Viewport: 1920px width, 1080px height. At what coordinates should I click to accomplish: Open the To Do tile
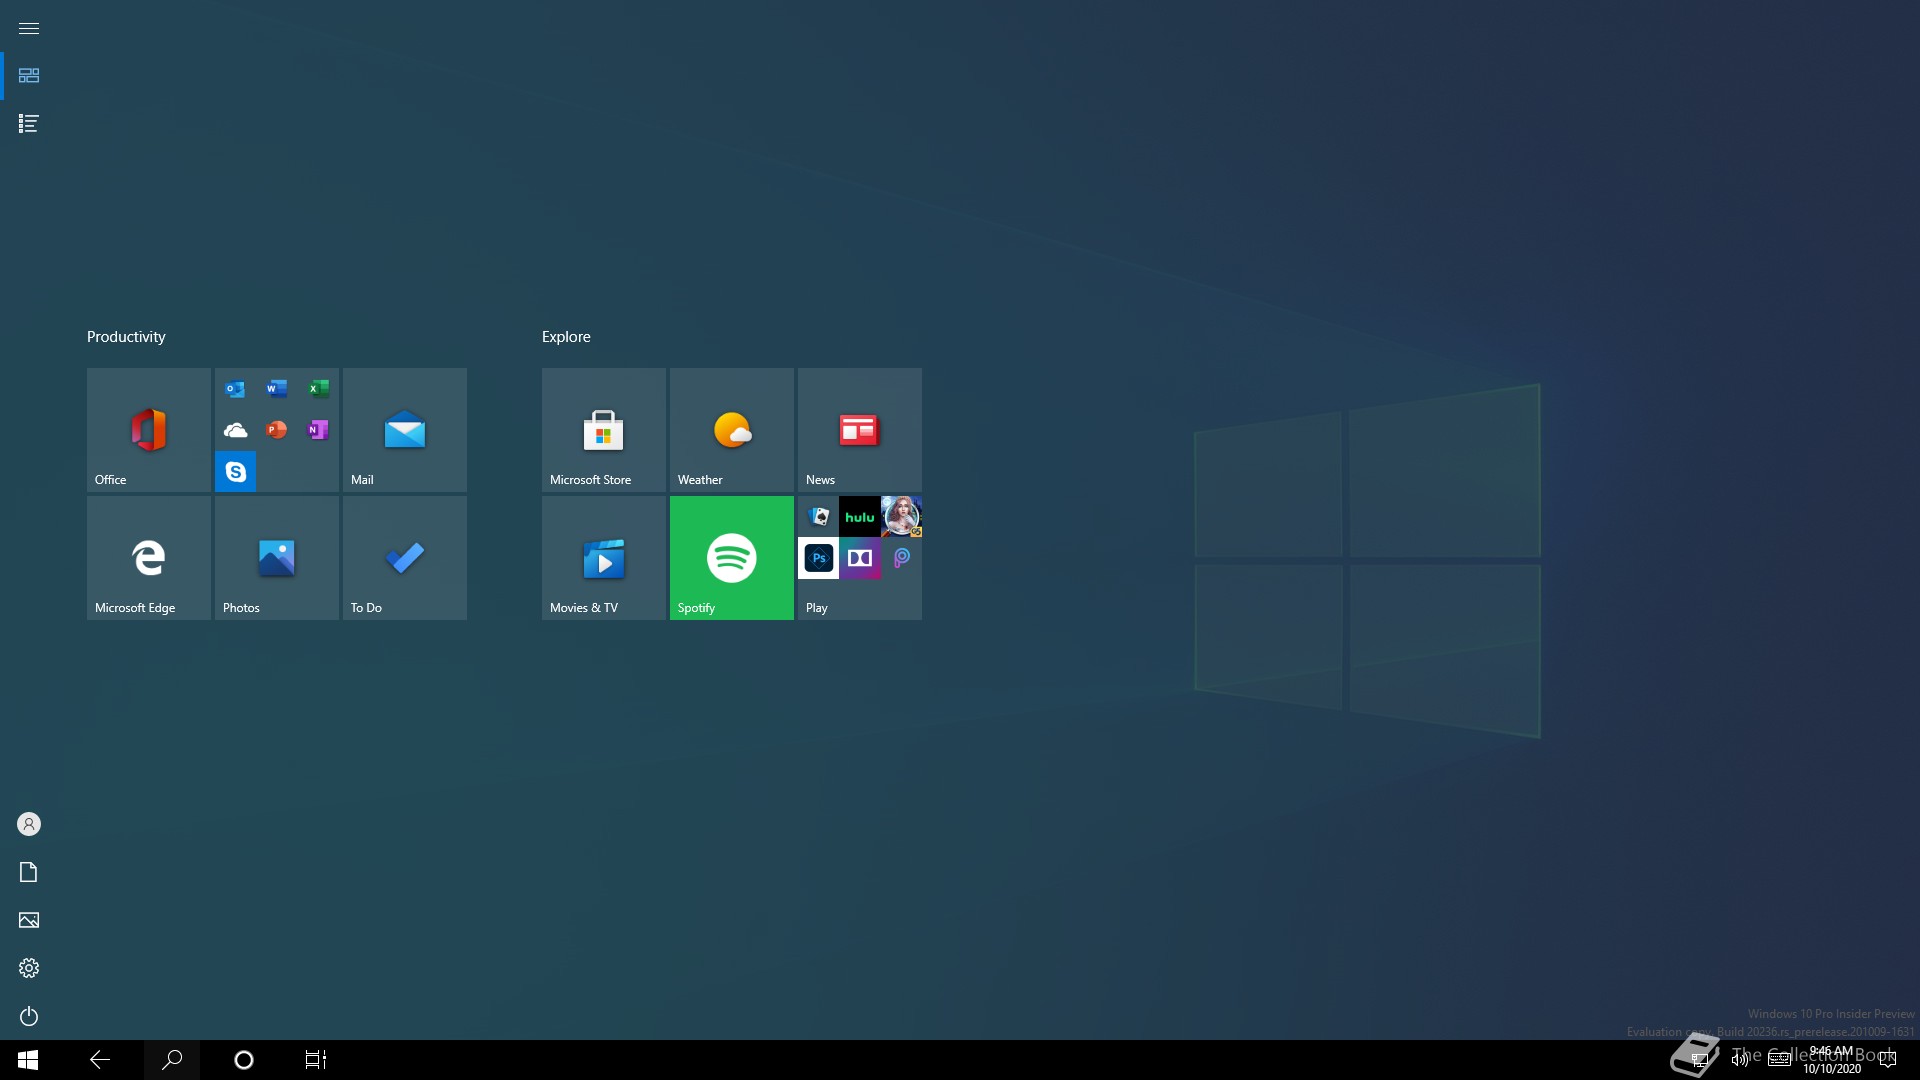point(404,558)
